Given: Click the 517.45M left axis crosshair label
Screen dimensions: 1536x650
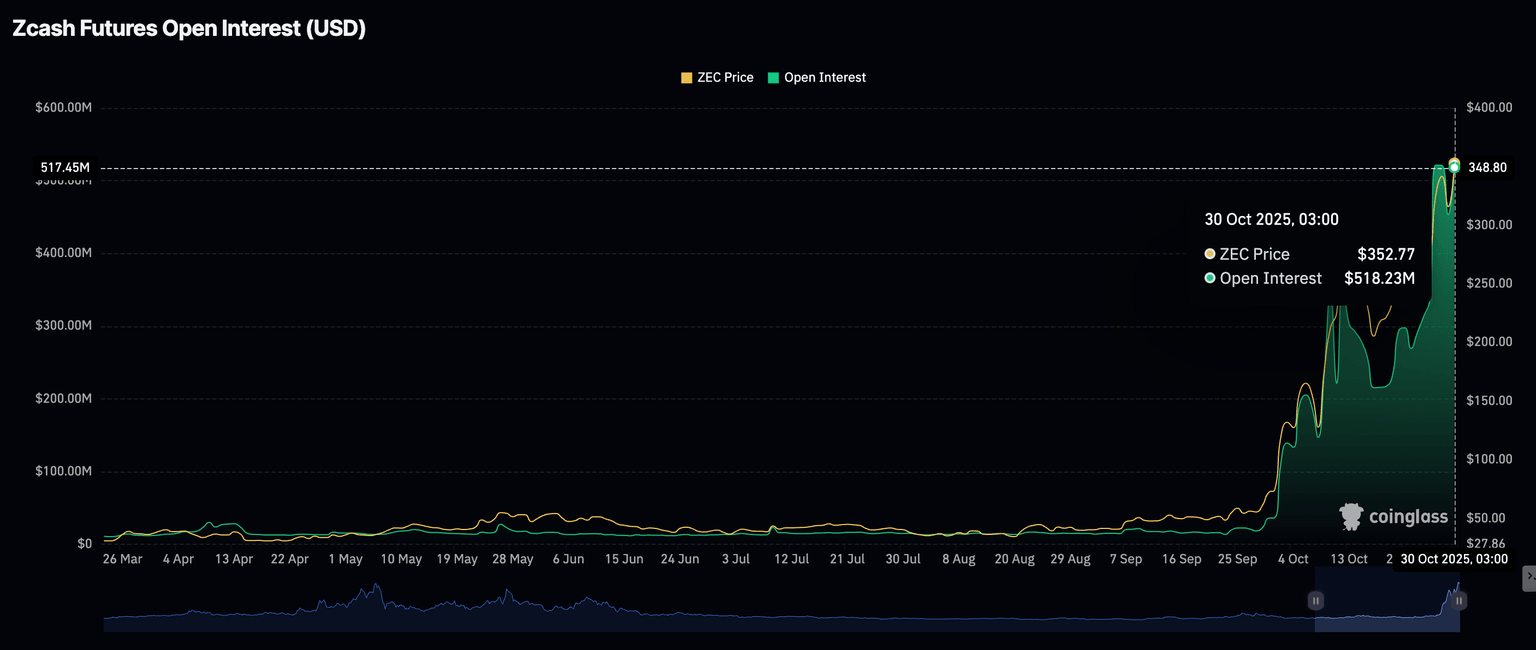Looking at the screenshot, I should point(65,168).
